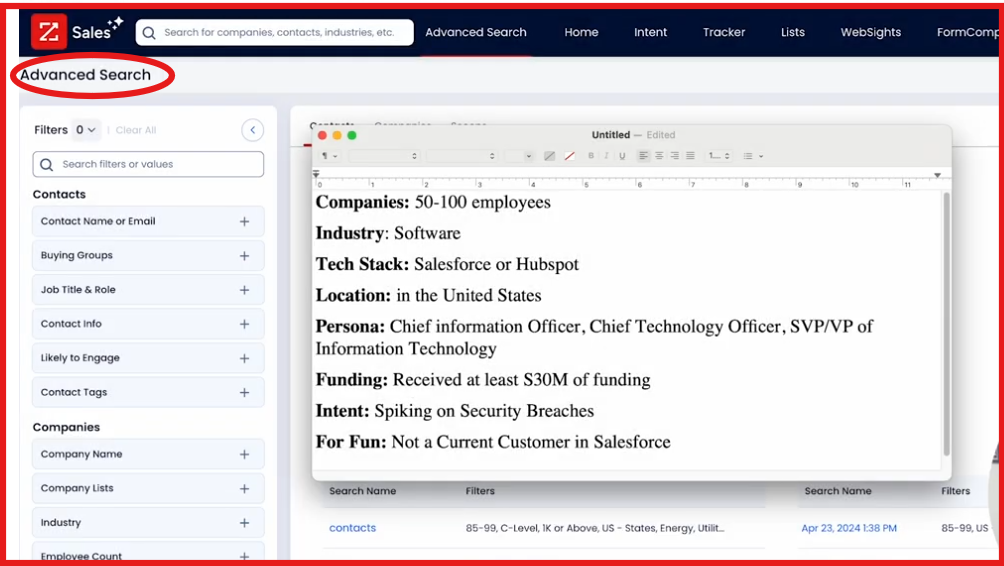Viewport: 1004px width, 566px height.
Task: Add Contact Name or Email filter
Action: point(244,222)
